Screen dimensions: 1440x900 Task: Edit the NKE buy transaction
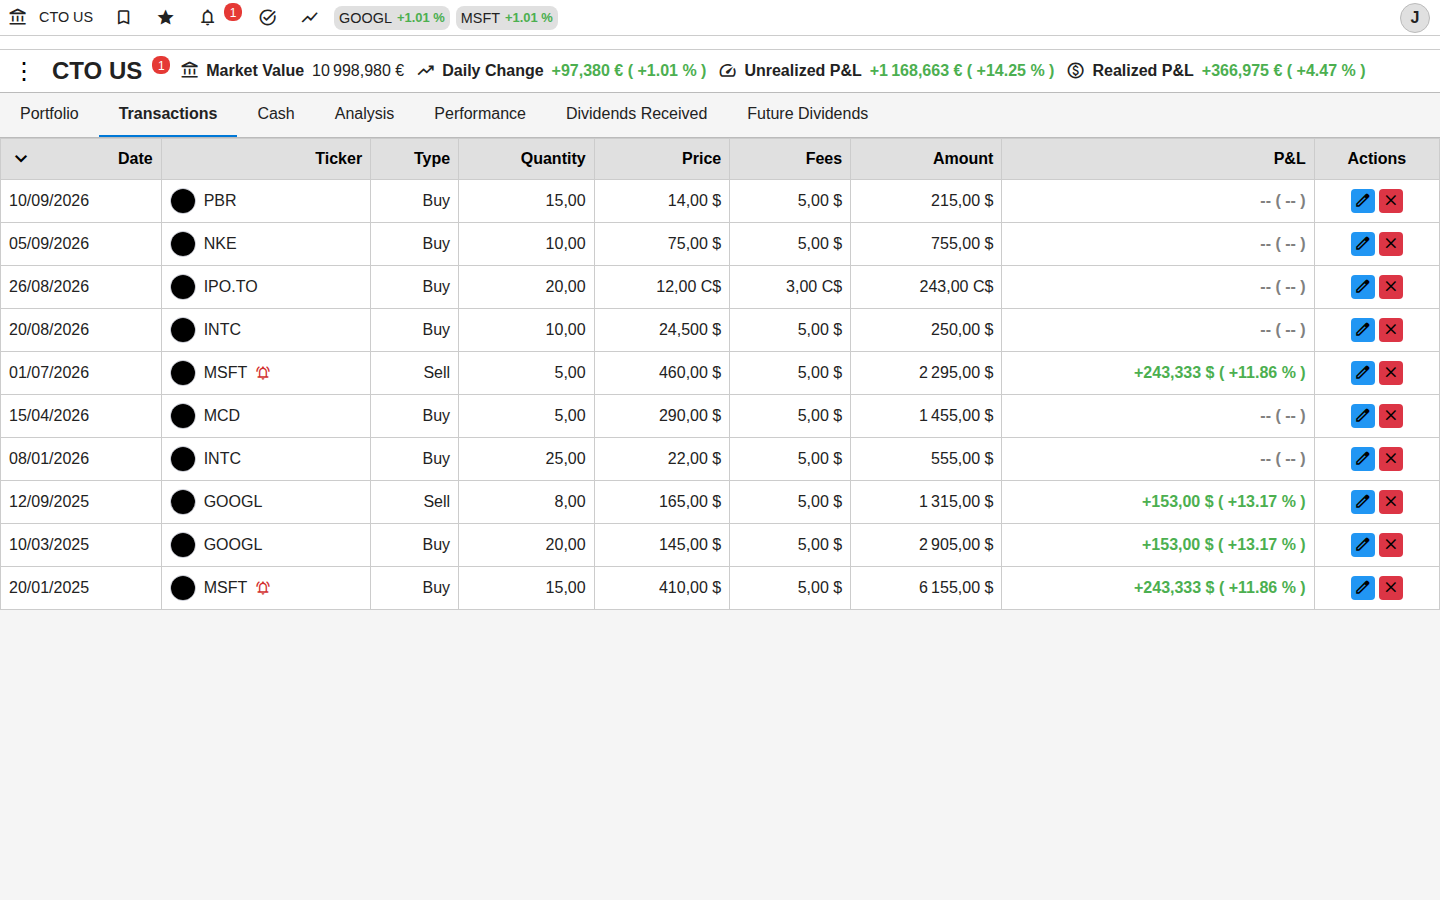click(1363, 244)
